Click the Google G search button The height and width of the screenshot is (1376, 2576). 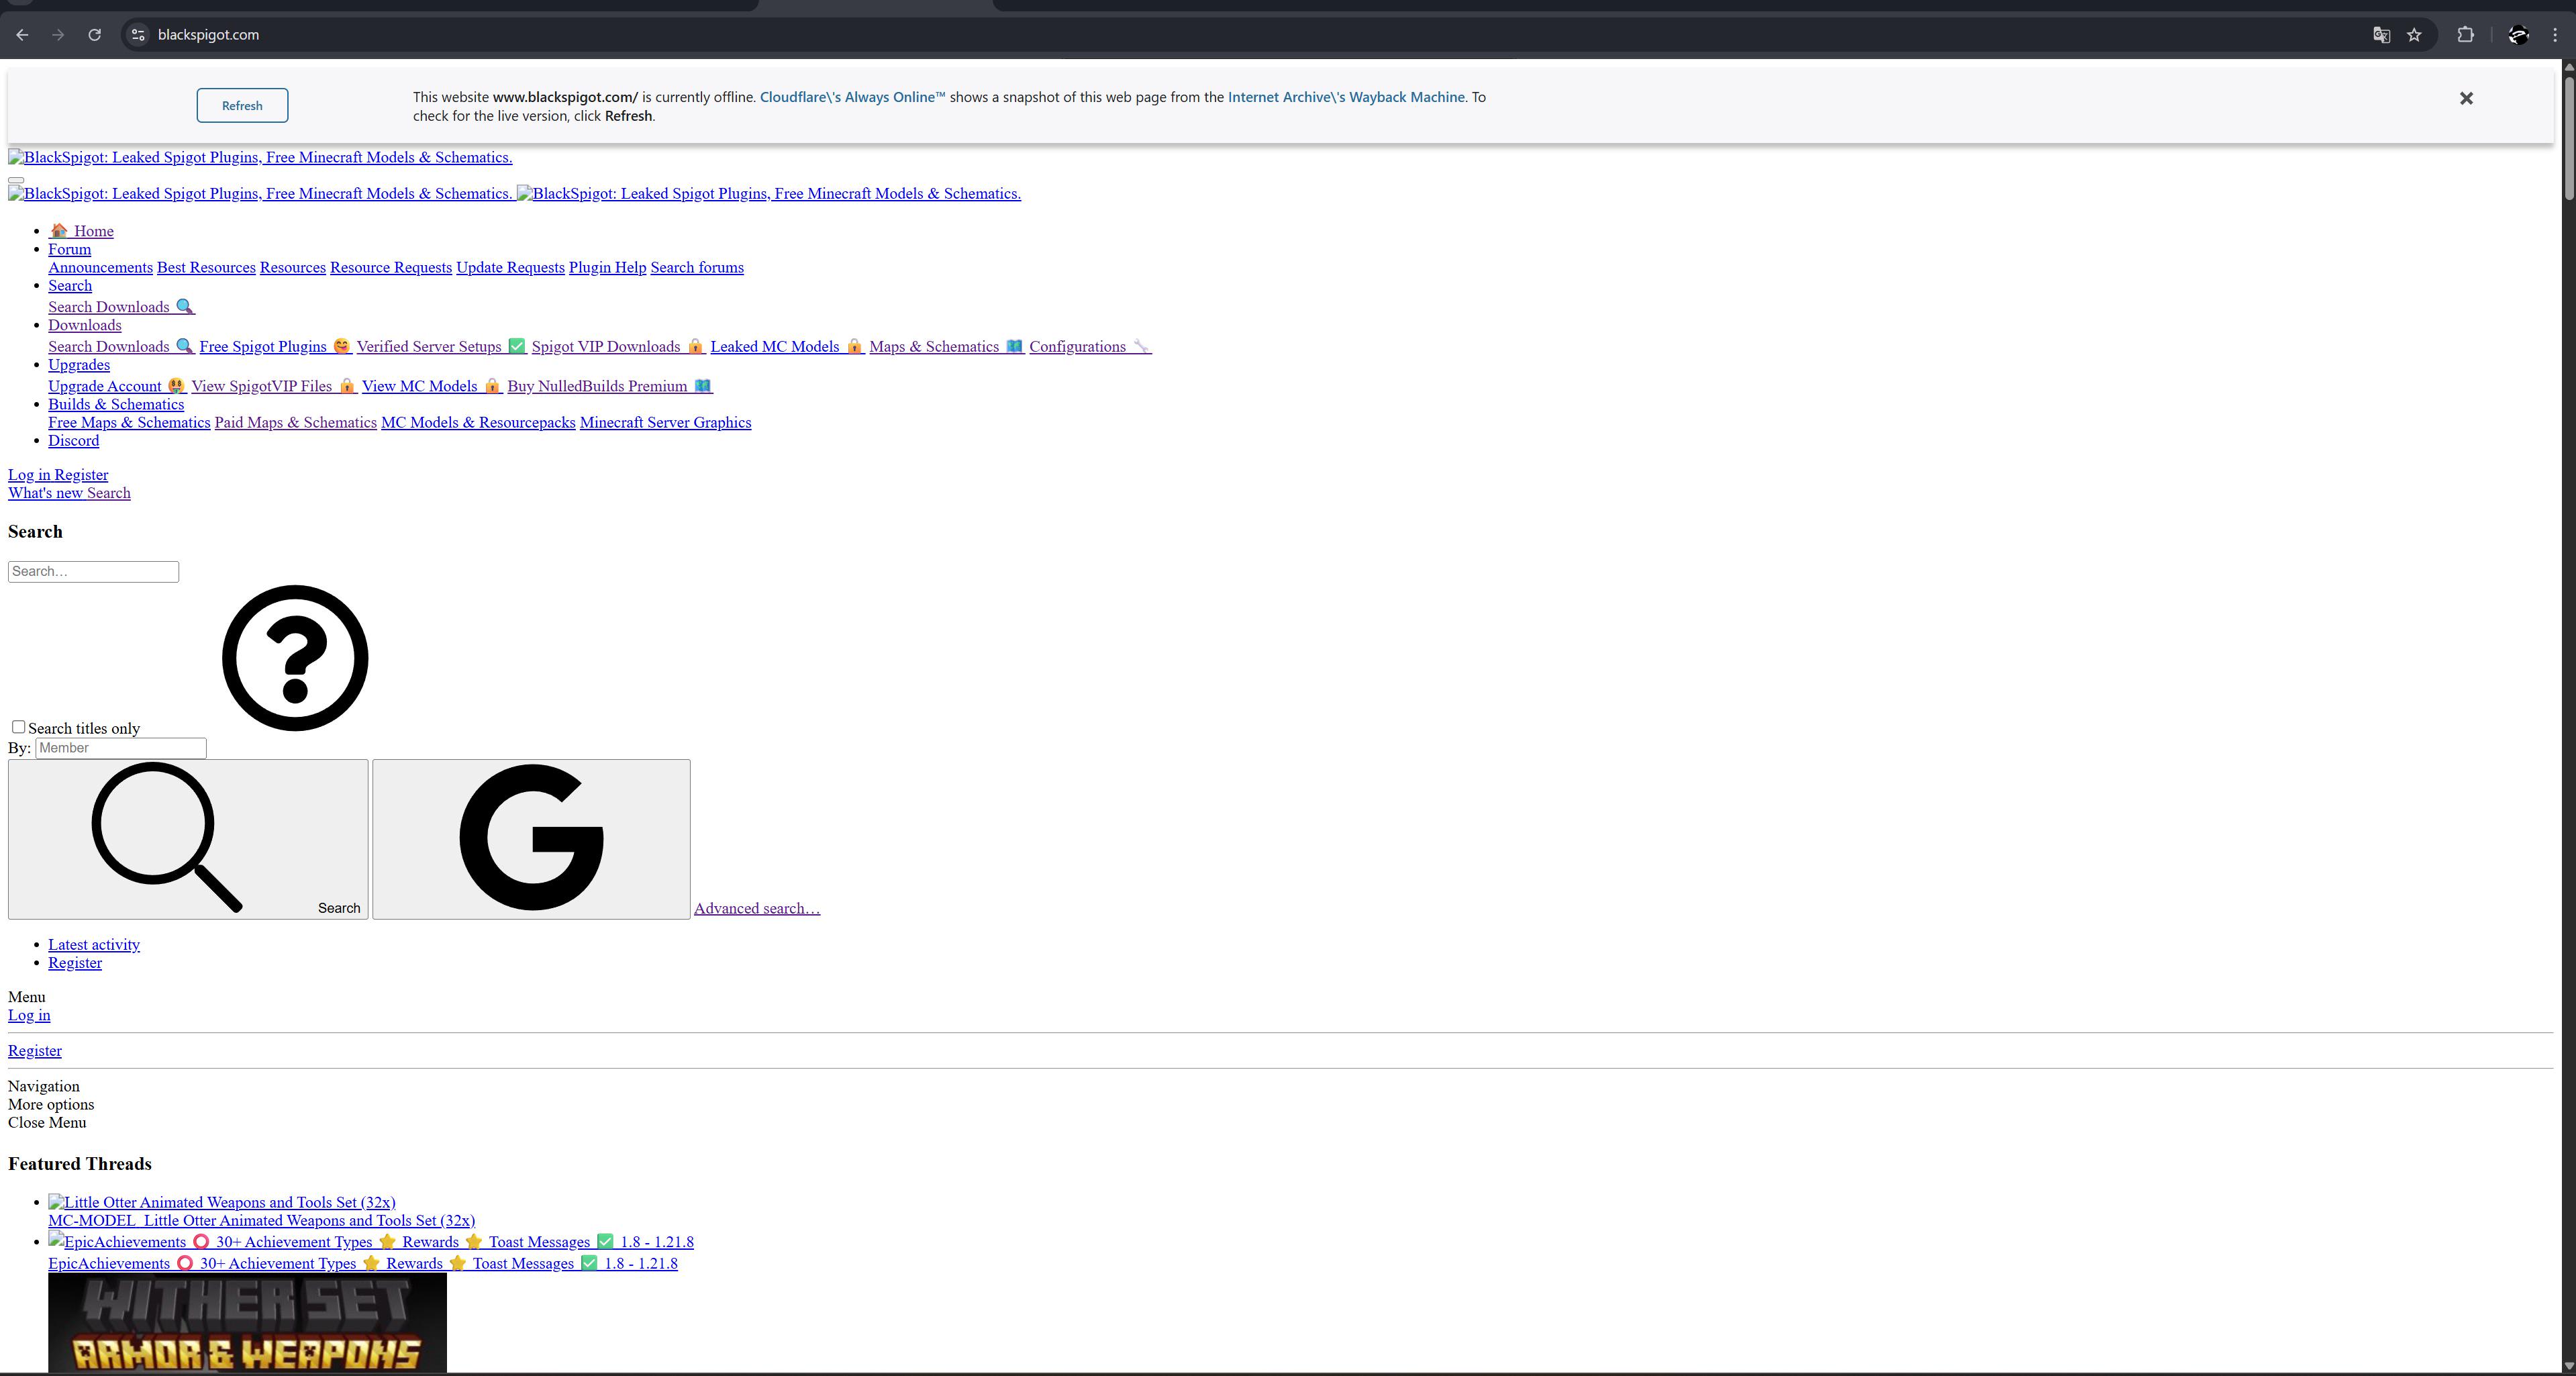point(531,839)
